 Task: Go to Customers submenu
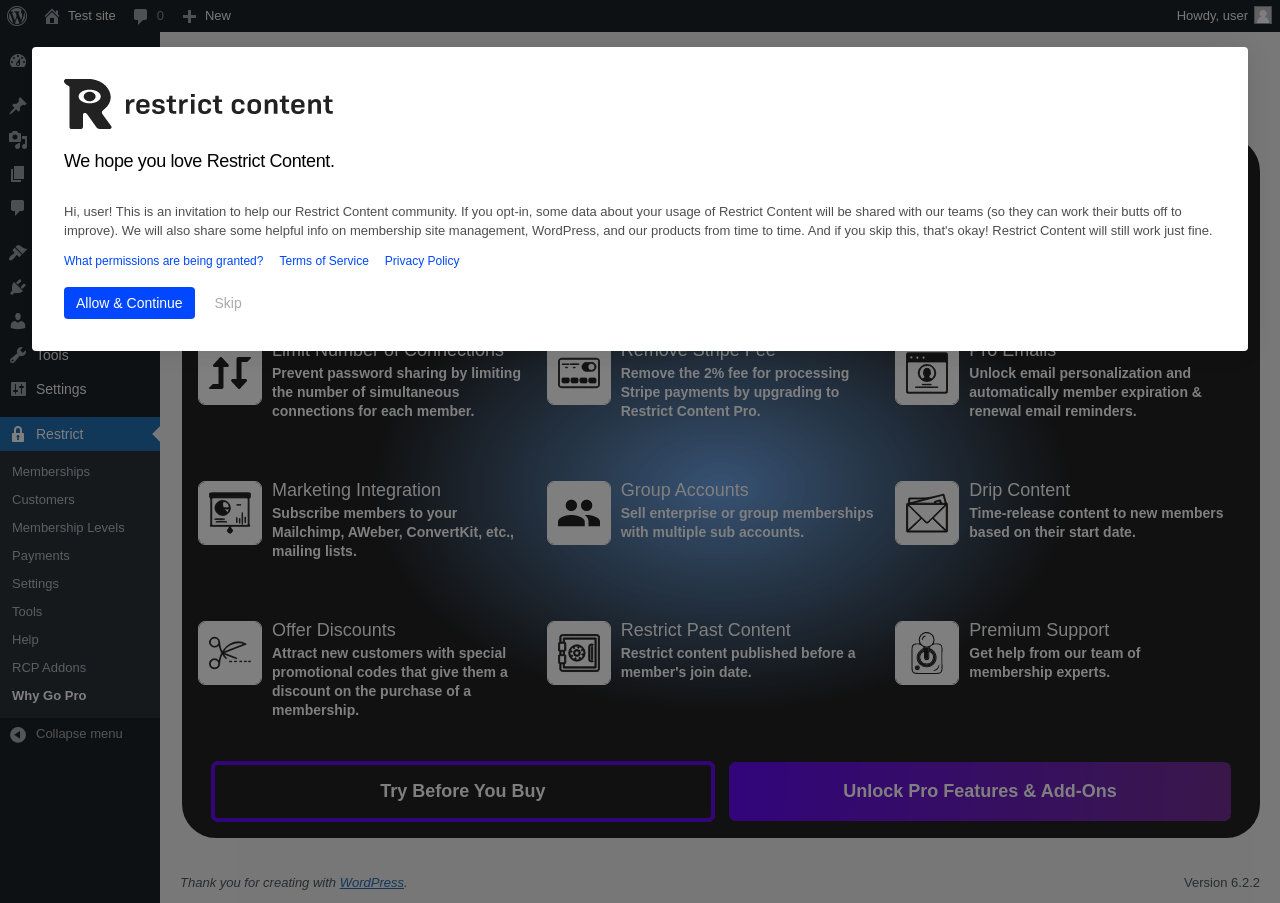pos(43,500)
